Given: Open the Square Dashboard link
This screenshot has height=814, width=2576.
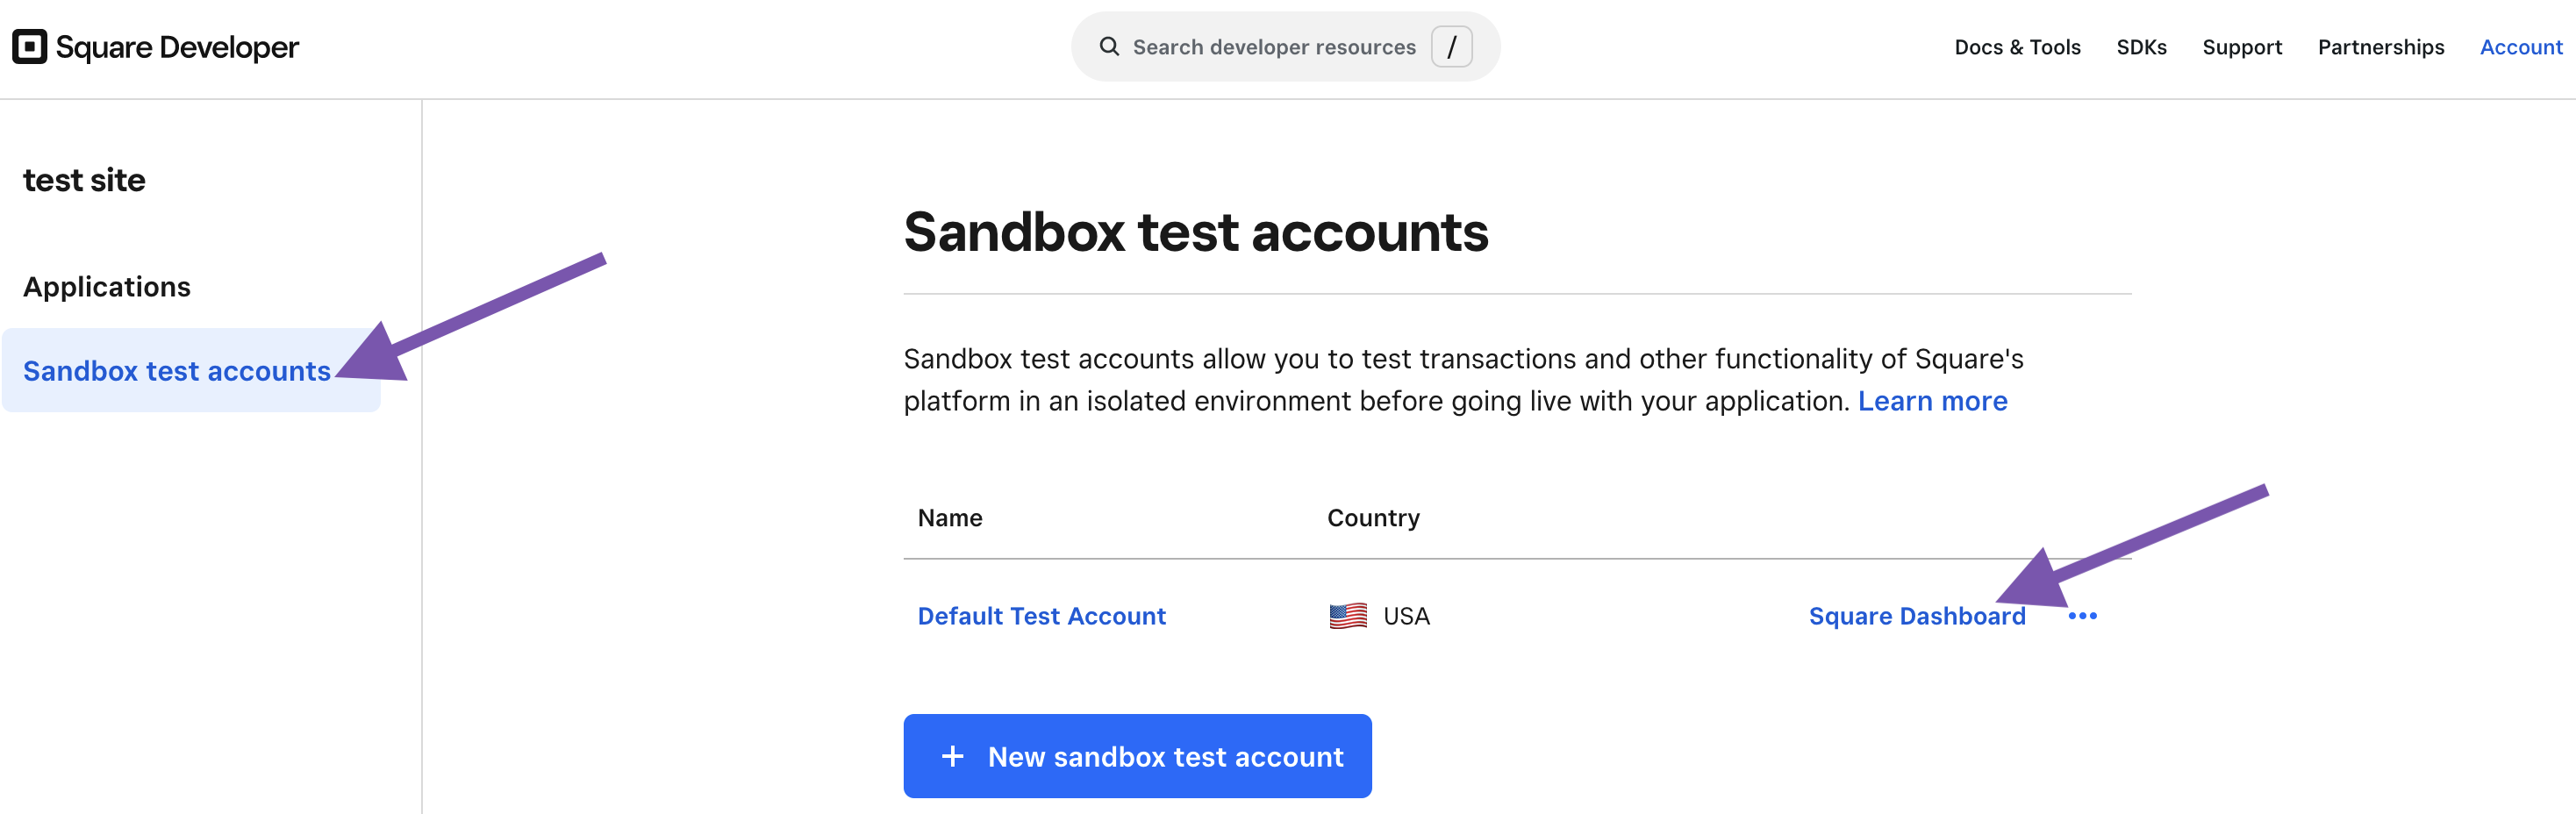Looking at the screenshot, I should point(1916,616).
